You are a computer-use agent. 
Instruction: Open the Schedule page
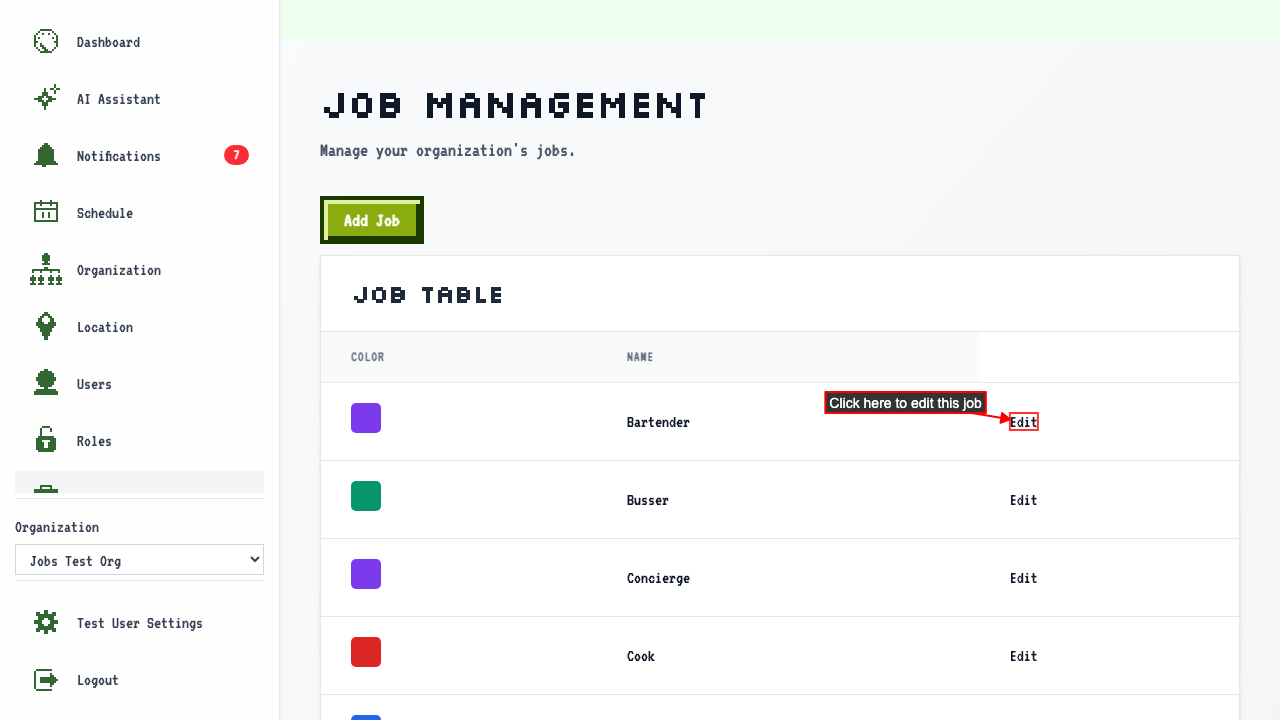coord(140,213)
